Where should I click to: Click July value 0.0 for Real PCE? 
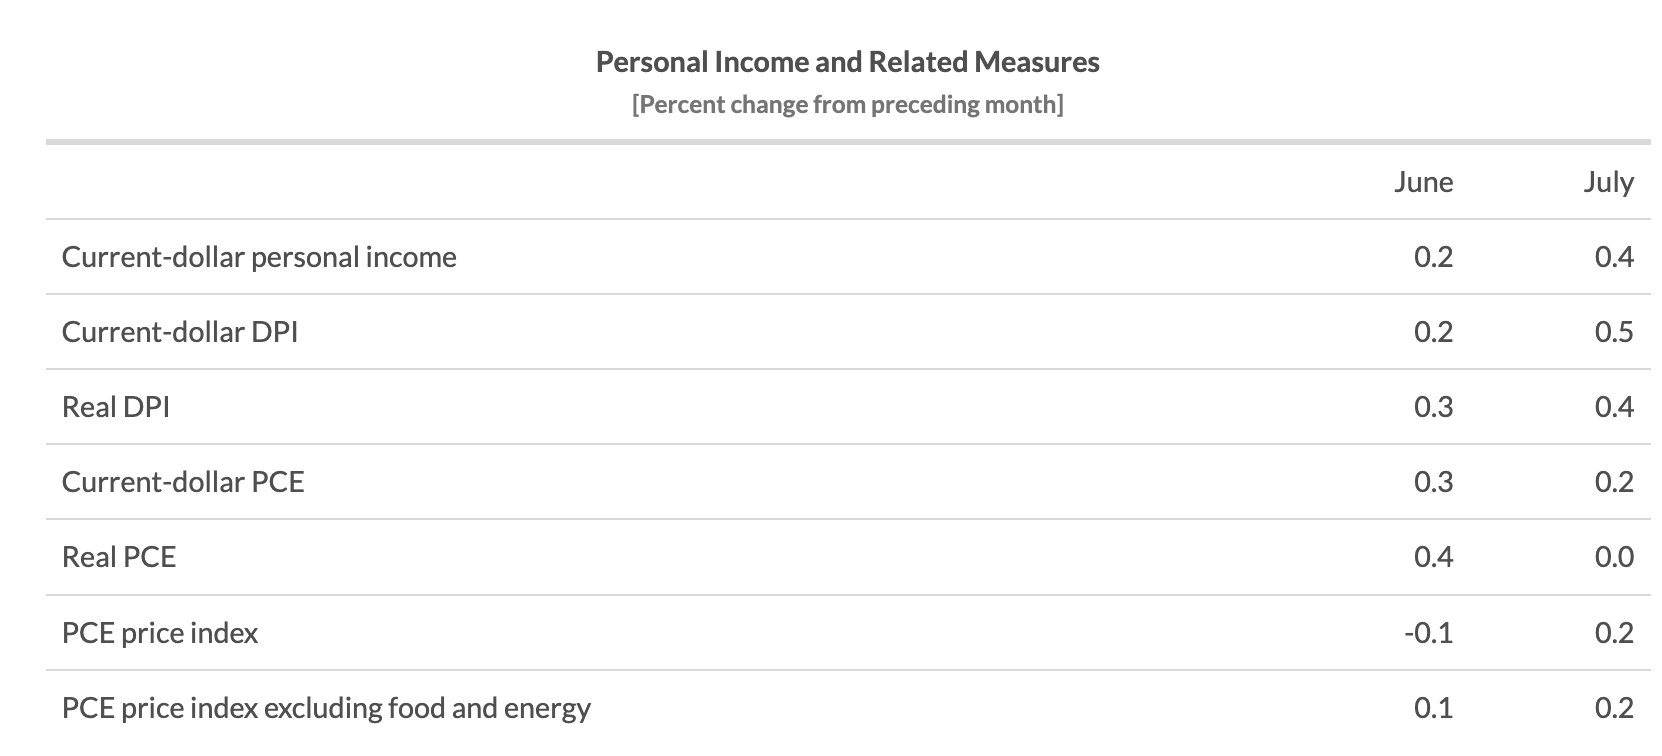[1614, 557]
